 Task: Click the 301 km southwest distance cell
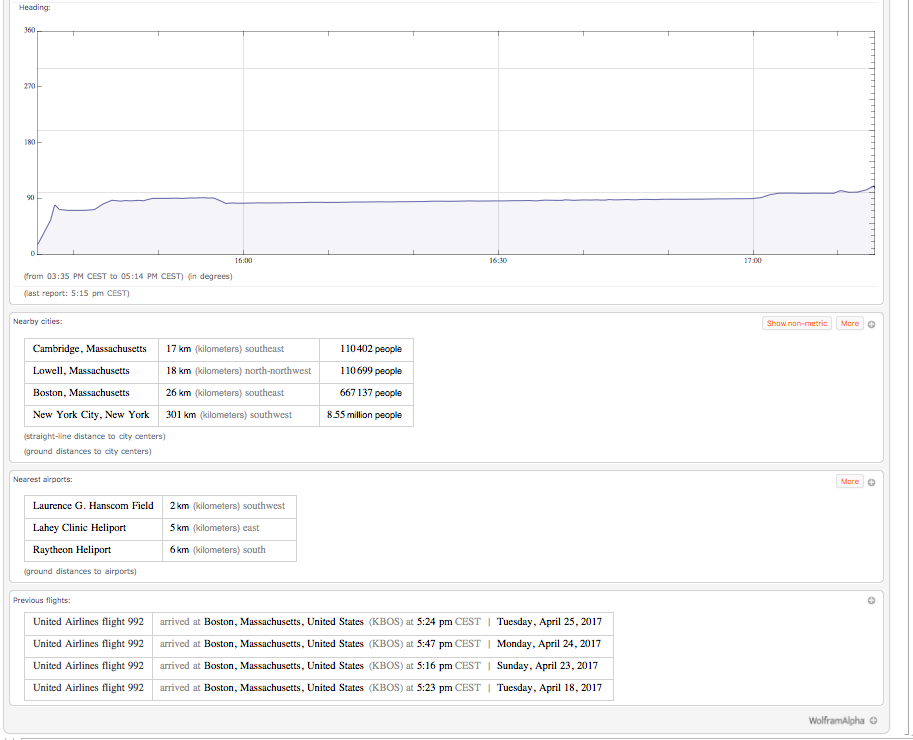pos(239,415)
